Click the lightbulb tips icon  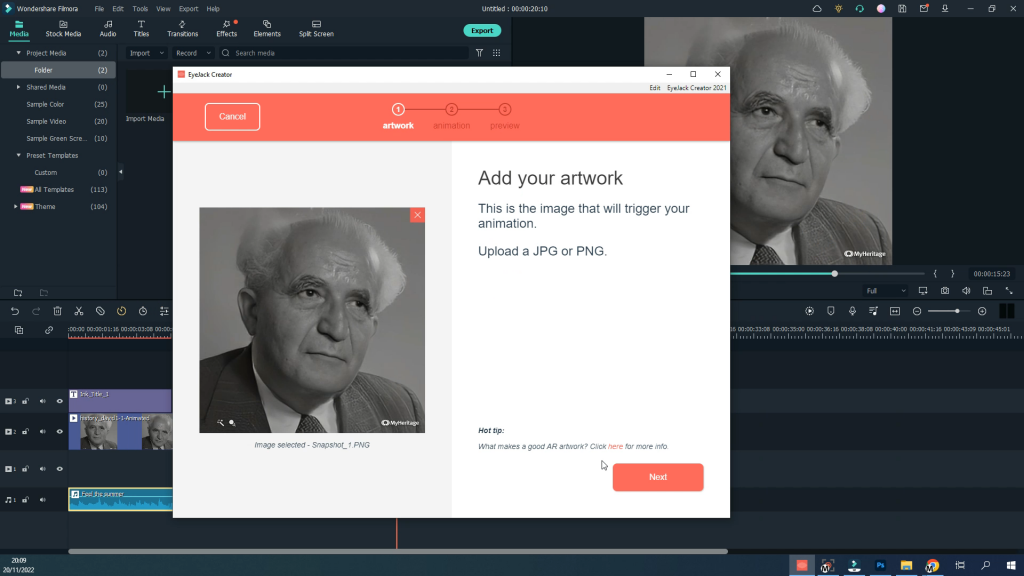point(839,8)
